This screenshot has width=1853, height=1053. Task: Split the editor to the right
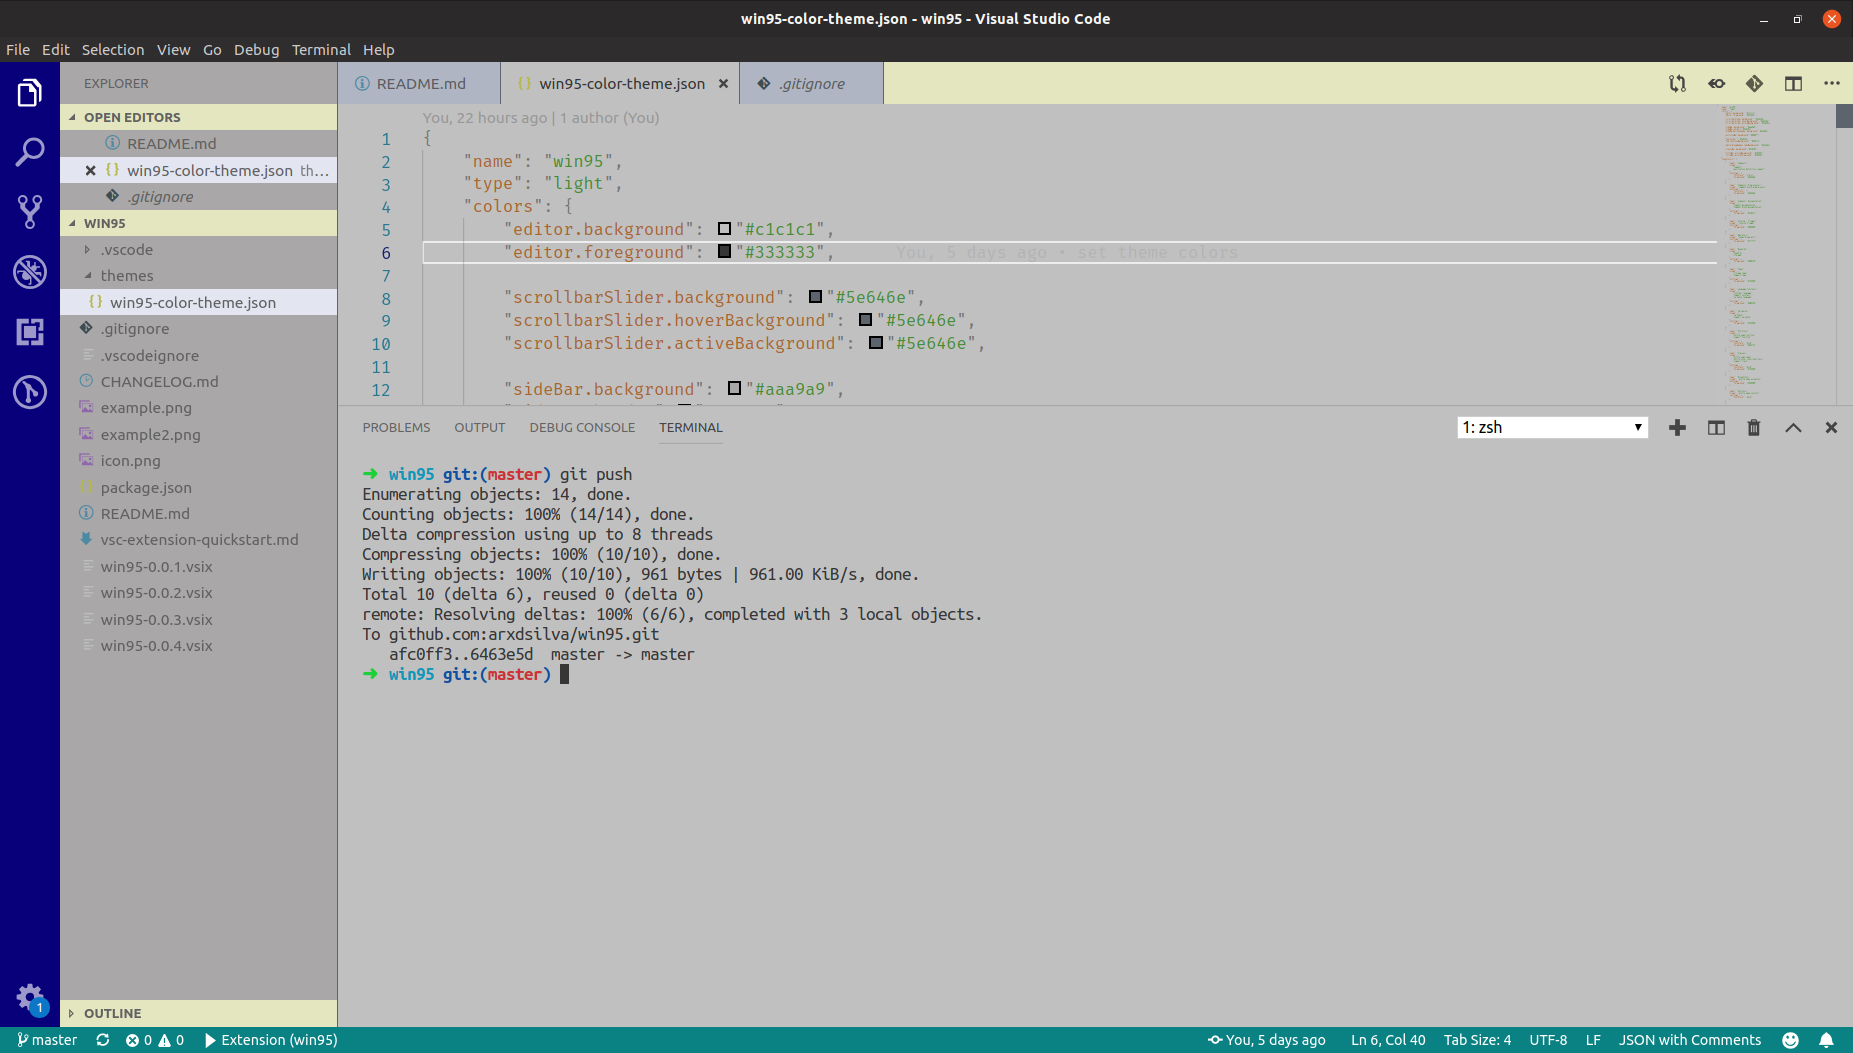[x=1793, y=84]
